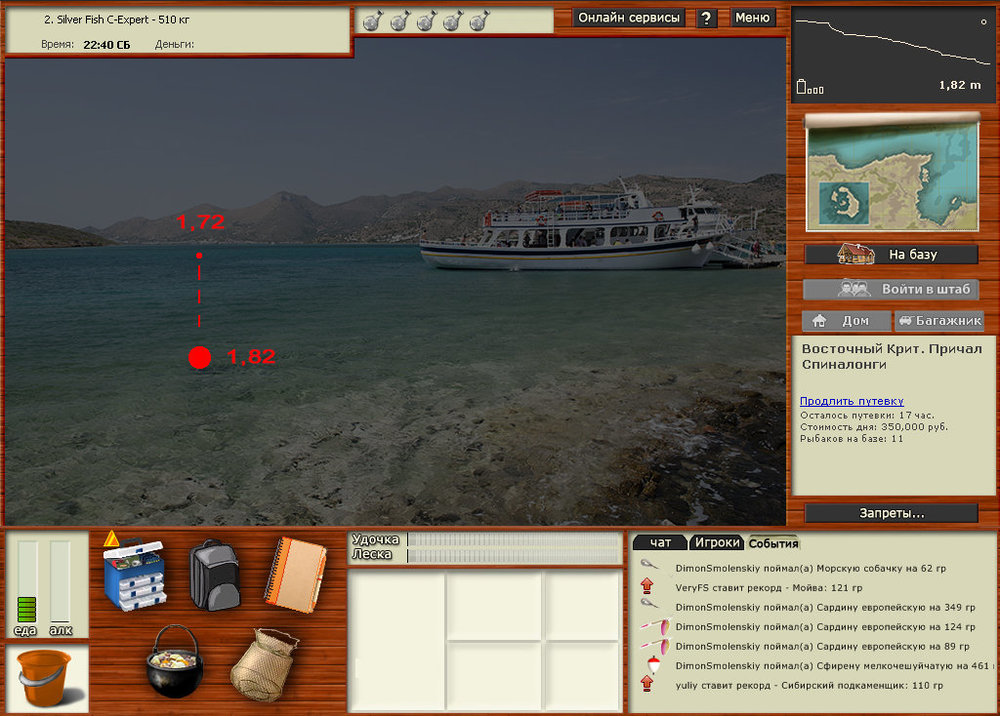
Task: Click the Продлить путевку link
Action: click(851, 401)
